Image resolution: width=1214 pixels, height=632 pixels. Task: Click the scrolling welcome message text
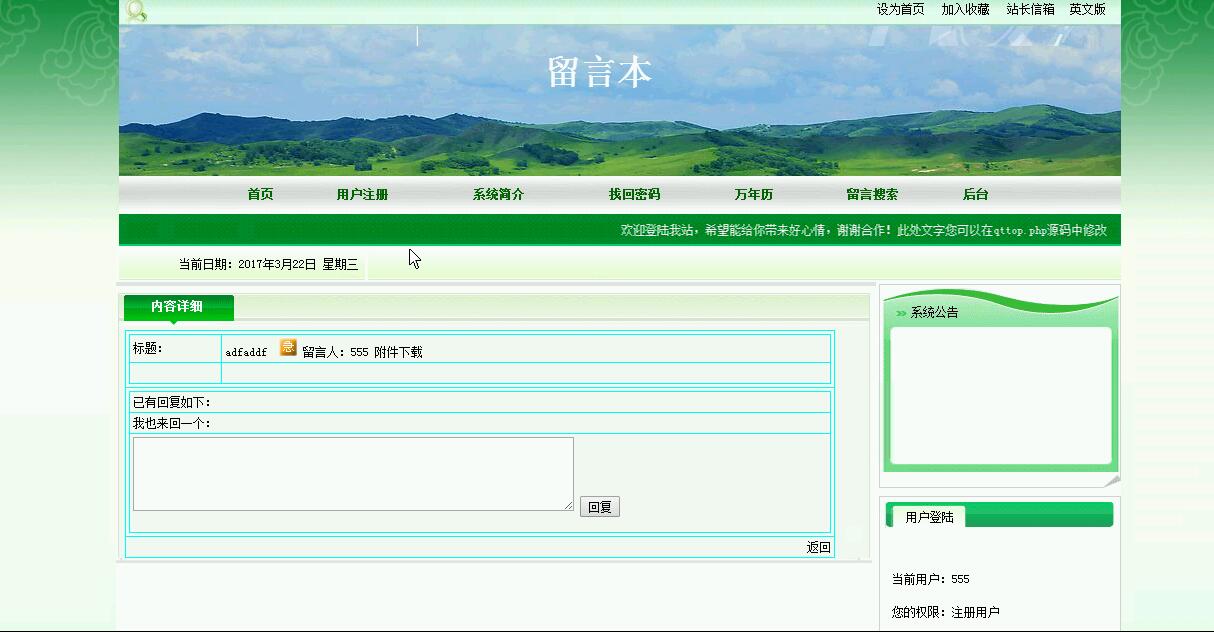864,230
